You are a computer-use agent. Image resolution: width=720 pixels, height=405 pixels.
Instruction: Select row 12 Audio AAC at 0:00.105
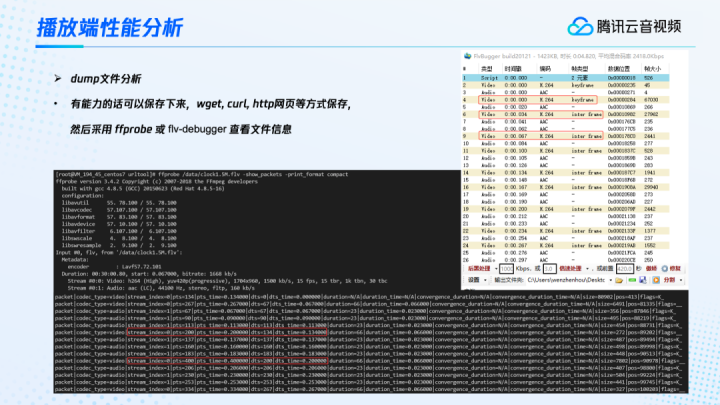coord(565,158)
